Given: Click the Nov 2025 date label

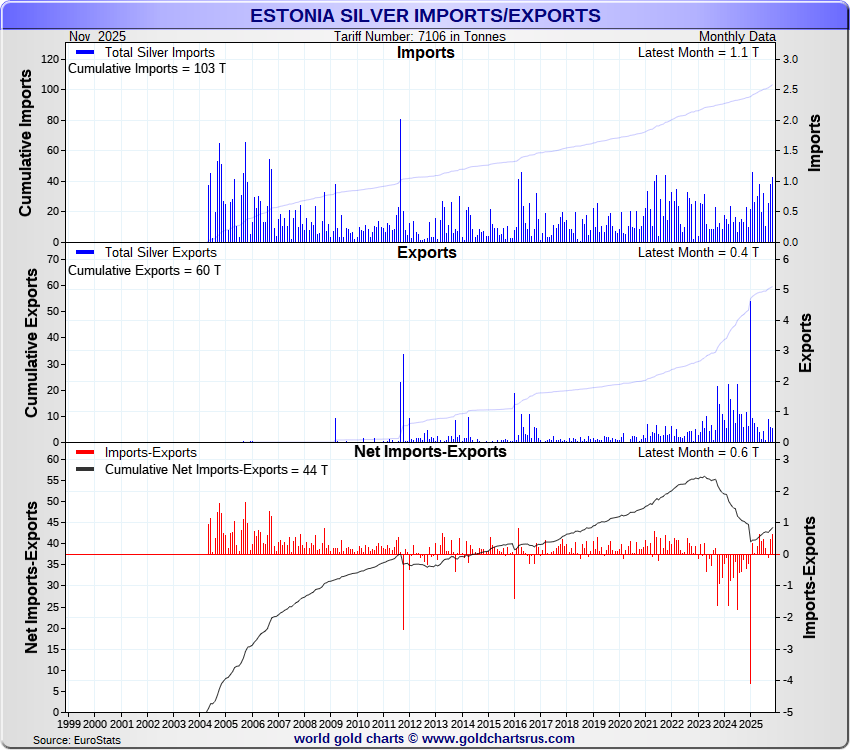Looking at the screenshot, I should coord(98,36).
